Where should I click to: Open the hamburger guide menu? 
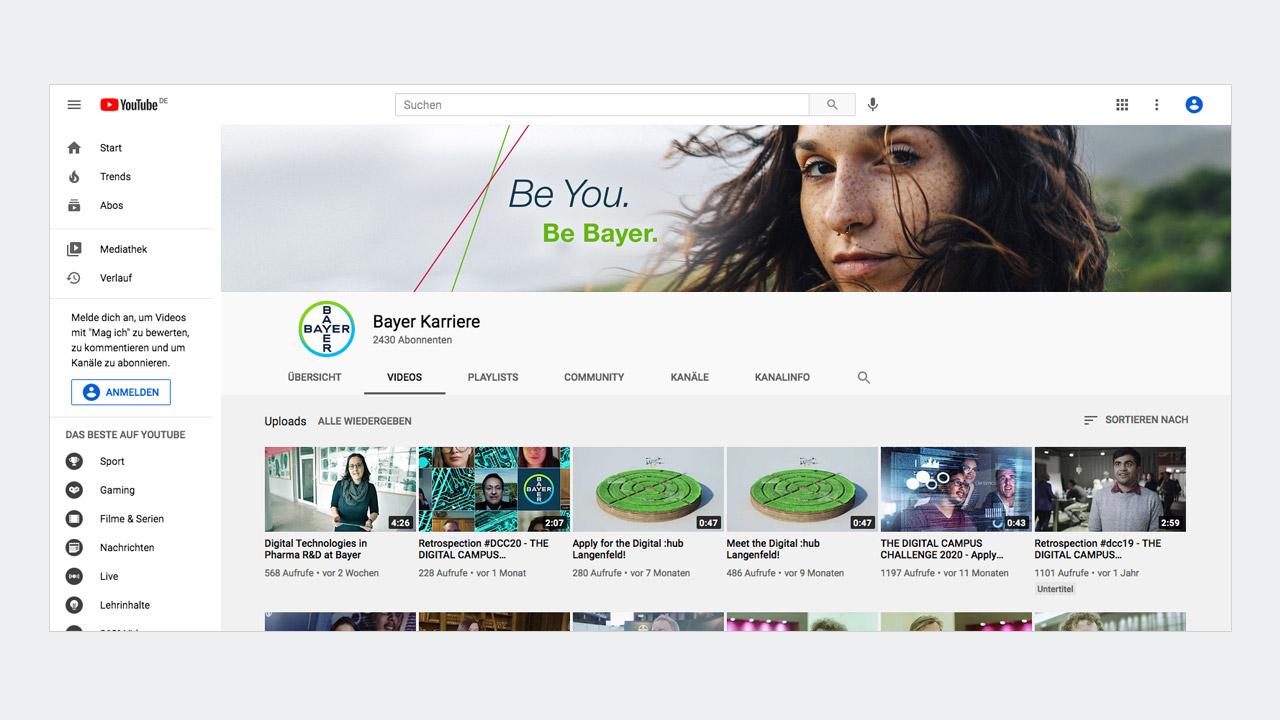[74, 105]
